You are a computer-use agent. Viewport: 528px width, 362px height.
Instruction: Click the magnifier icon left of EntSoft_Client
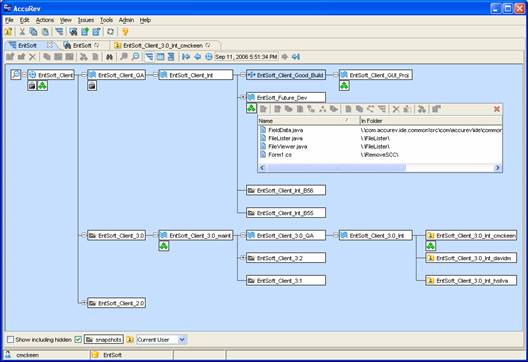(x=15, y=74)
